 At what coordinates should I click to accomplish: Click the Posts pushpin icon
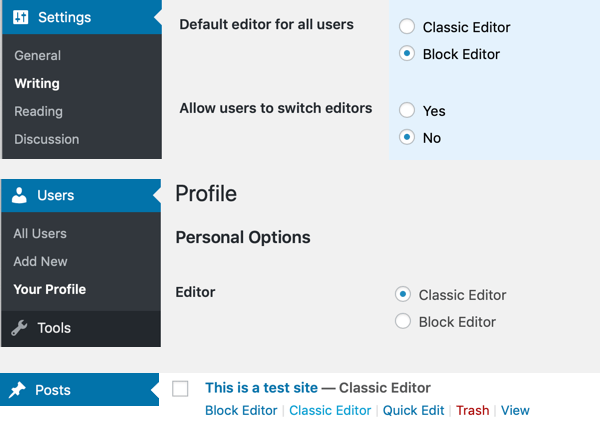[x=17, y=390]
